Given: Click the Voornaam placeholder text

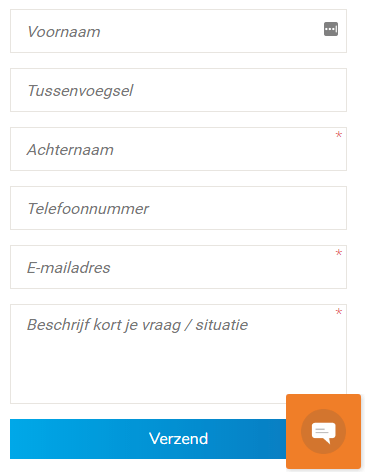Looking at the screenshot, I should pos(64,32).
